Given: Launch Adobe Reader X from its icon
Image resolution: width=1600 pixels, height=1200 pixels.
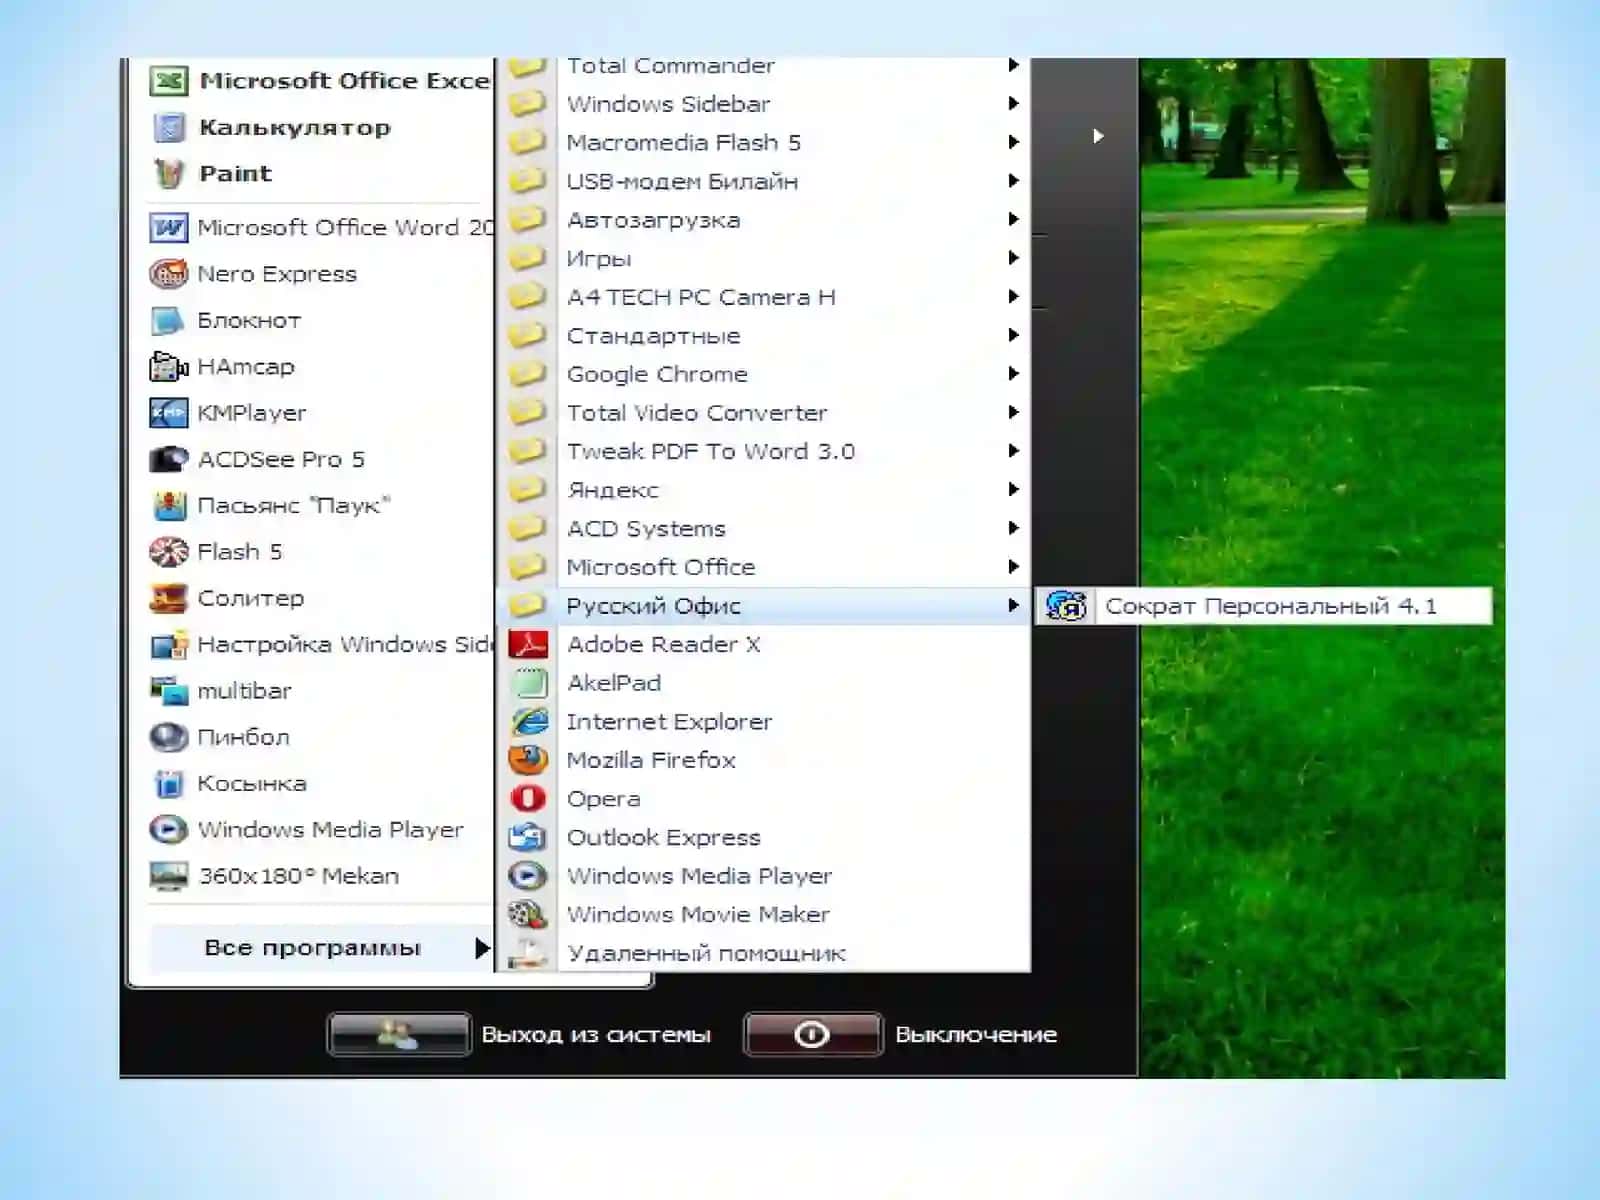Looking at the screenshot, I should [528, 644].
